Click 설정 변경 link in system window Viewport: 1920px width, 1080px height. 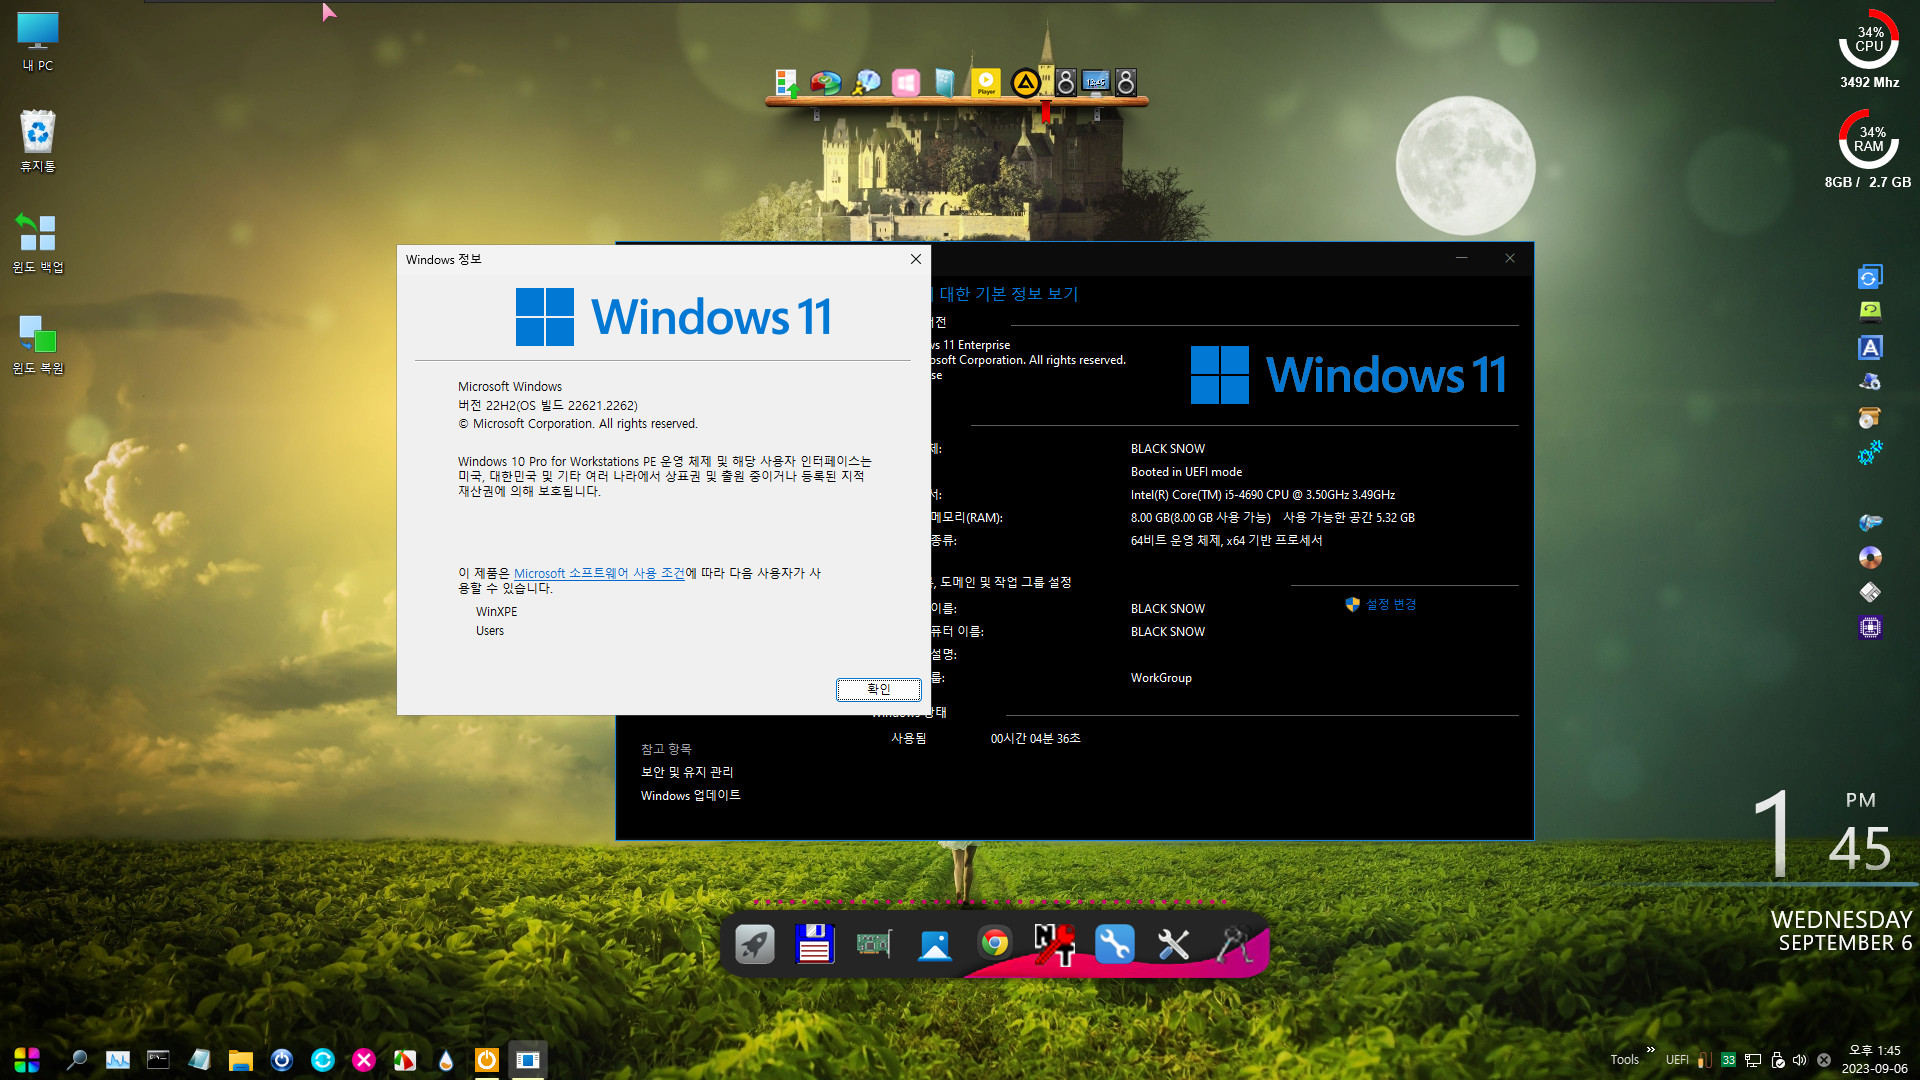coord(1391,604)
